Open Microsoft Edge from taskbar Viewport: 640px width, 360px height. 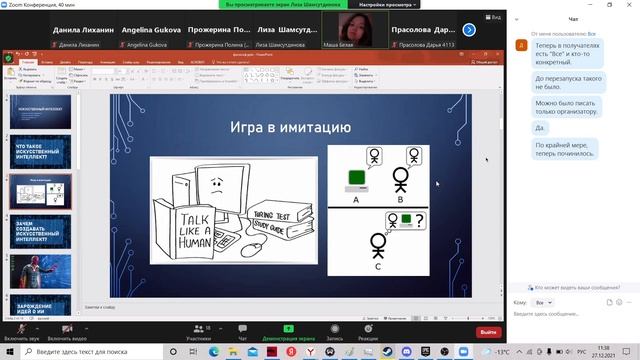coord(213,351)
